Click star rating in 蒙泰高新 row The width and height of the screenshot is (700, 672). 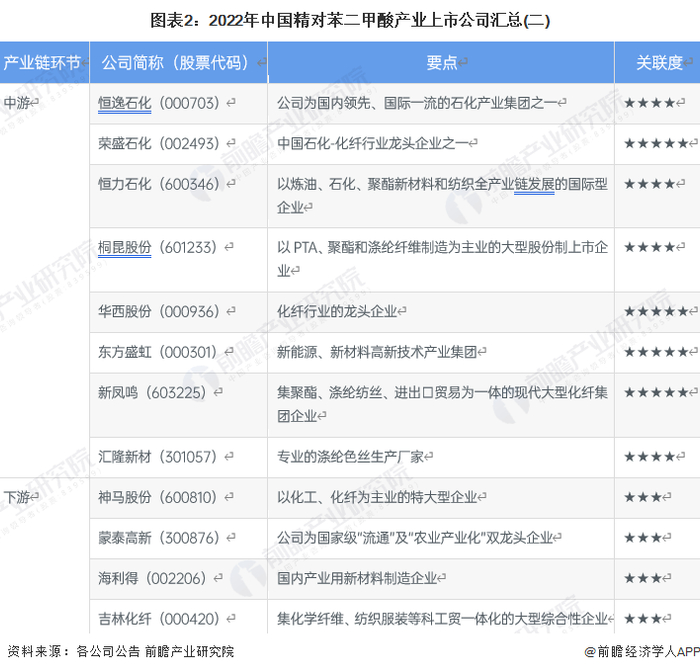pyautogui.click(x=643, y=538)
